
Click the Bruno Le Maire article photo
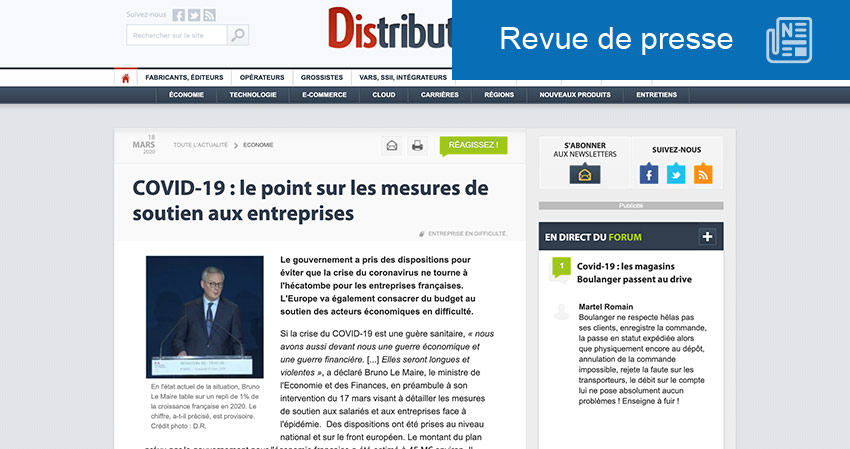[205, 316]
